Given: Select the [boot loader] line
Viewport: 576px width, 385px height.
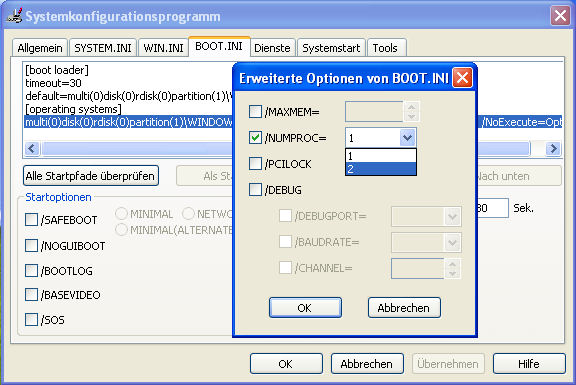Looking at the screenshot, I should (x=57, y=70).
